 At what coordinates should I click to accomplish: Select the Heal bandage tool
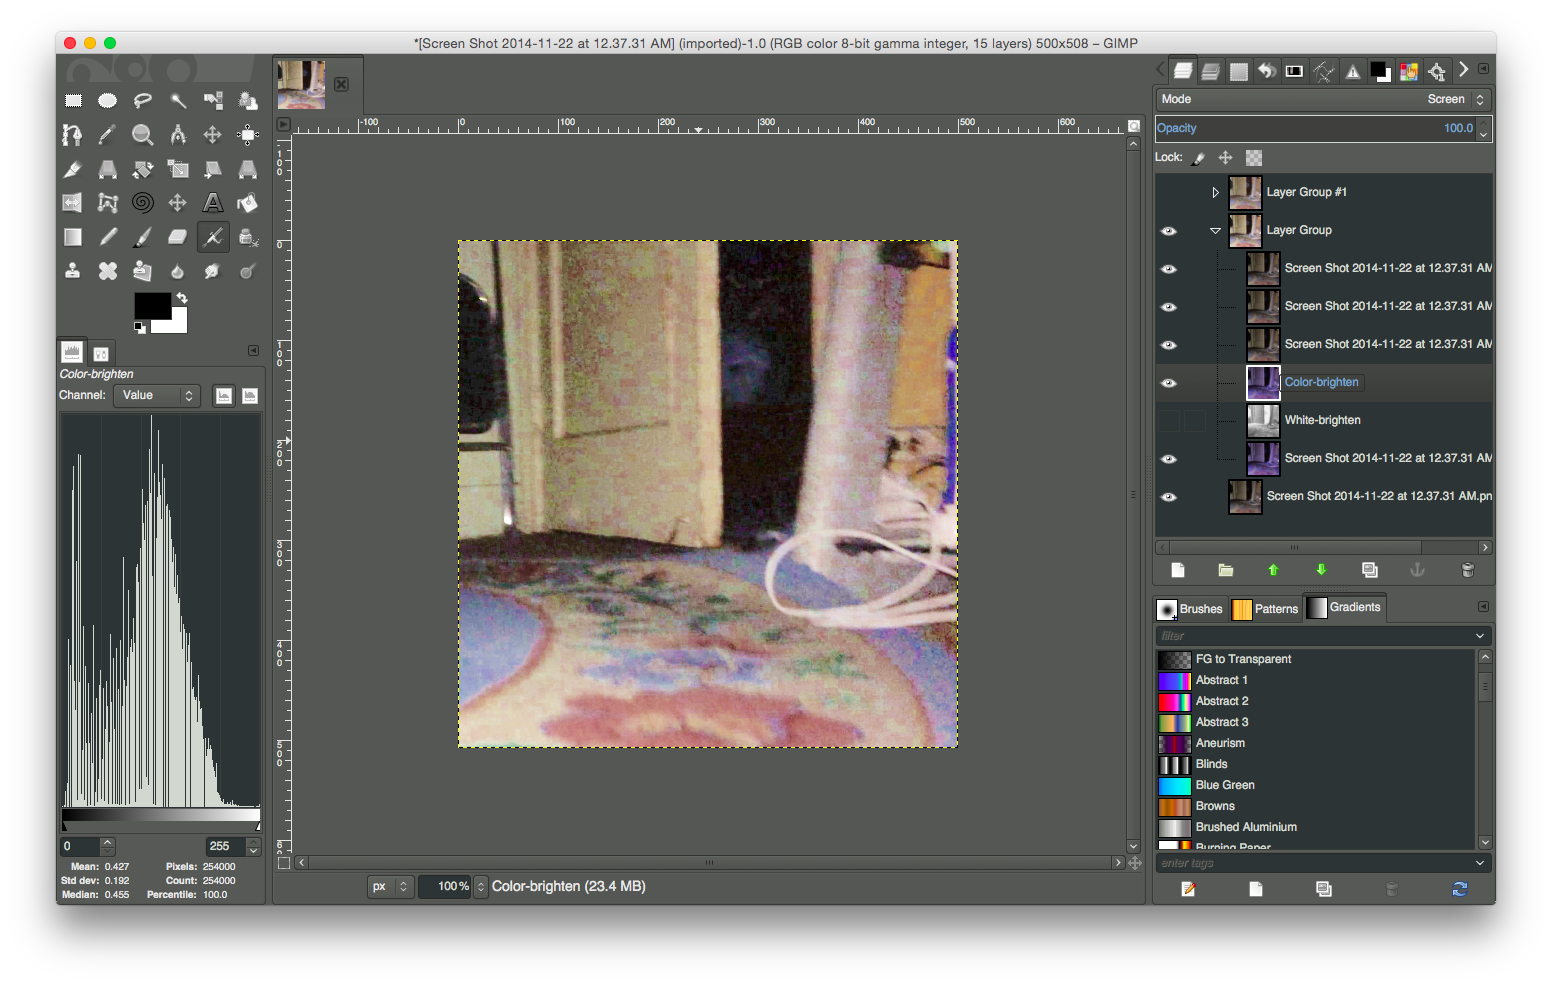pyautogui.click(x=108, y=271)
